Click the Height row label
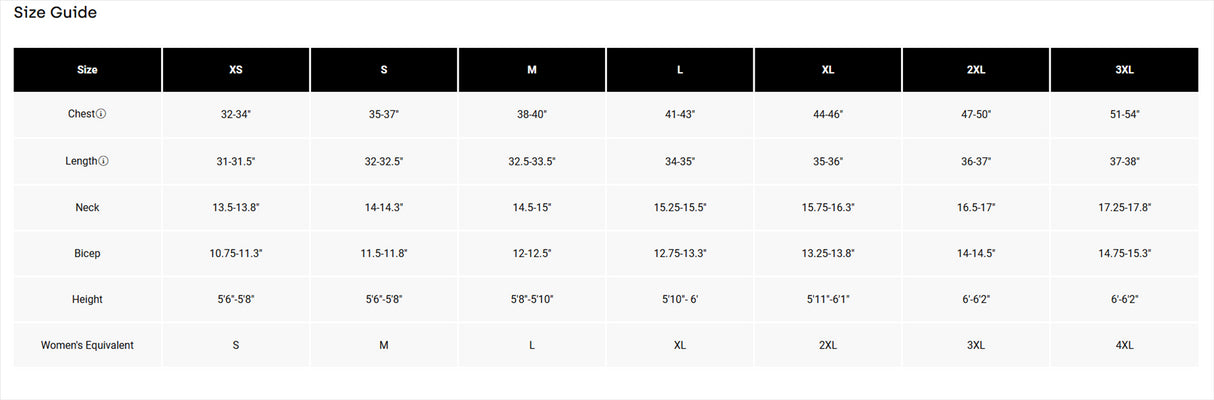The width and height of the screenshot is (1214, 400). click(87, 299)
